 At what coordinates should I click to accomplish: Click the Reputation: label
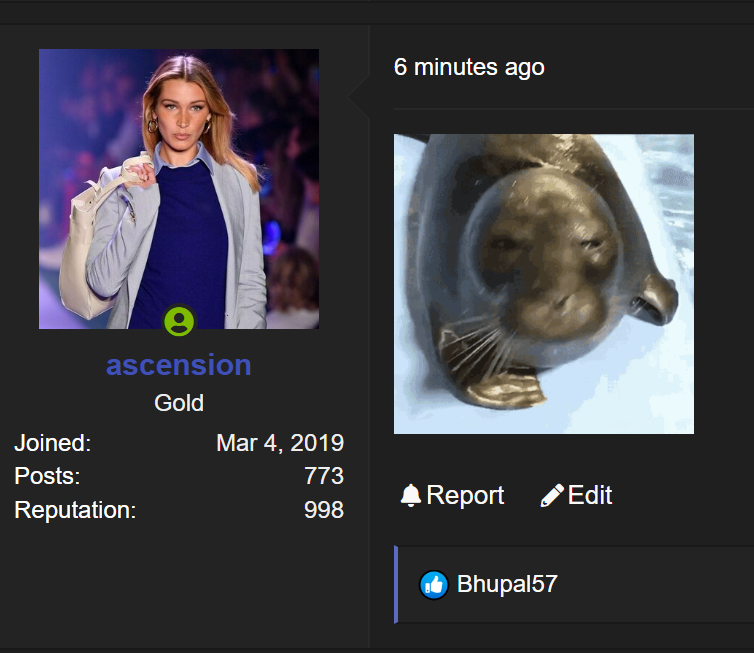(x=75, y=510)
